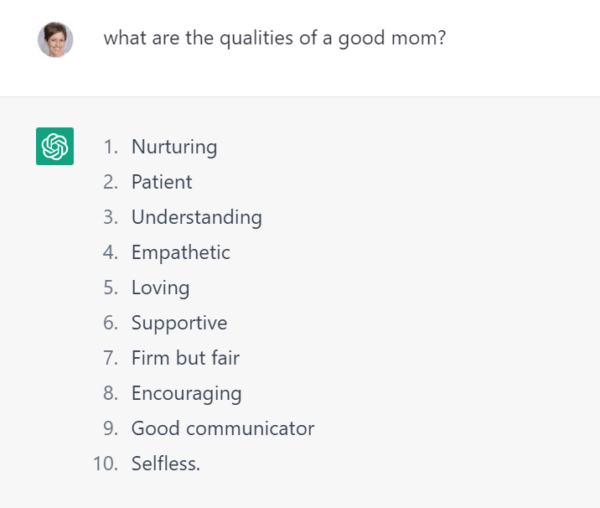Select the "Loving" list item
This screenshot has width=600, height=508.
[160, 288]
